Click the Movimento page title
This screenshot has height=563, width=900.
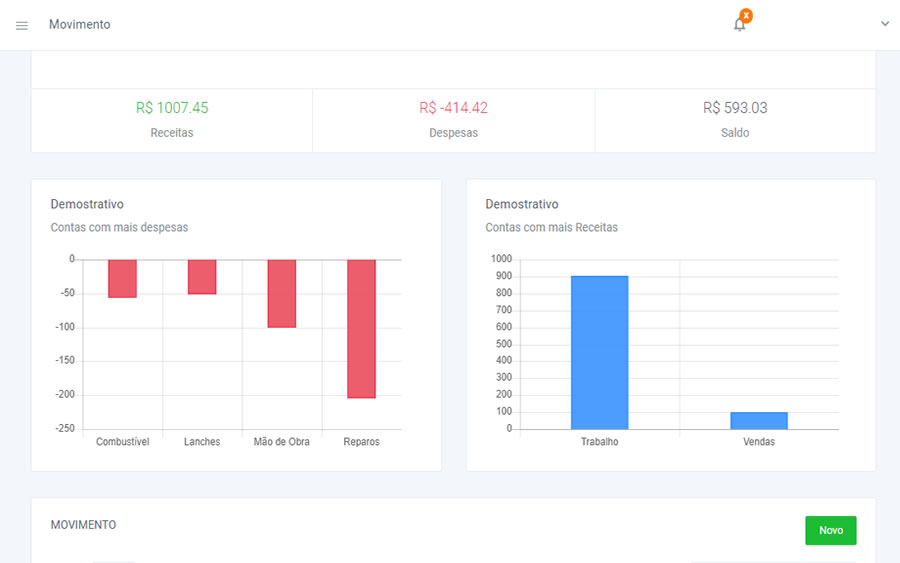pyautogui.click(x=80, y=25)
